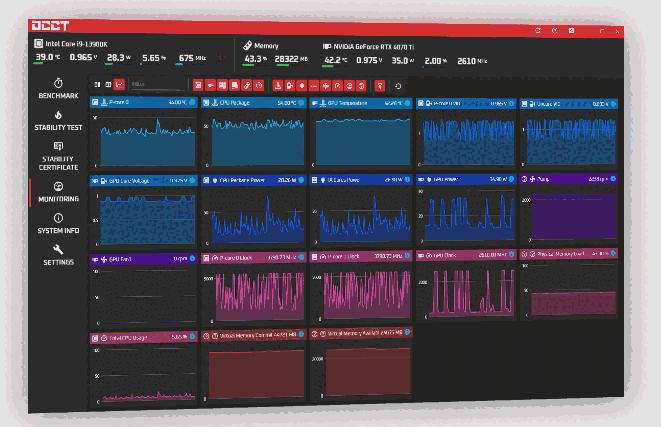
Task: Click the reset arrow icon in toolbar
Action: coord(398,86)
